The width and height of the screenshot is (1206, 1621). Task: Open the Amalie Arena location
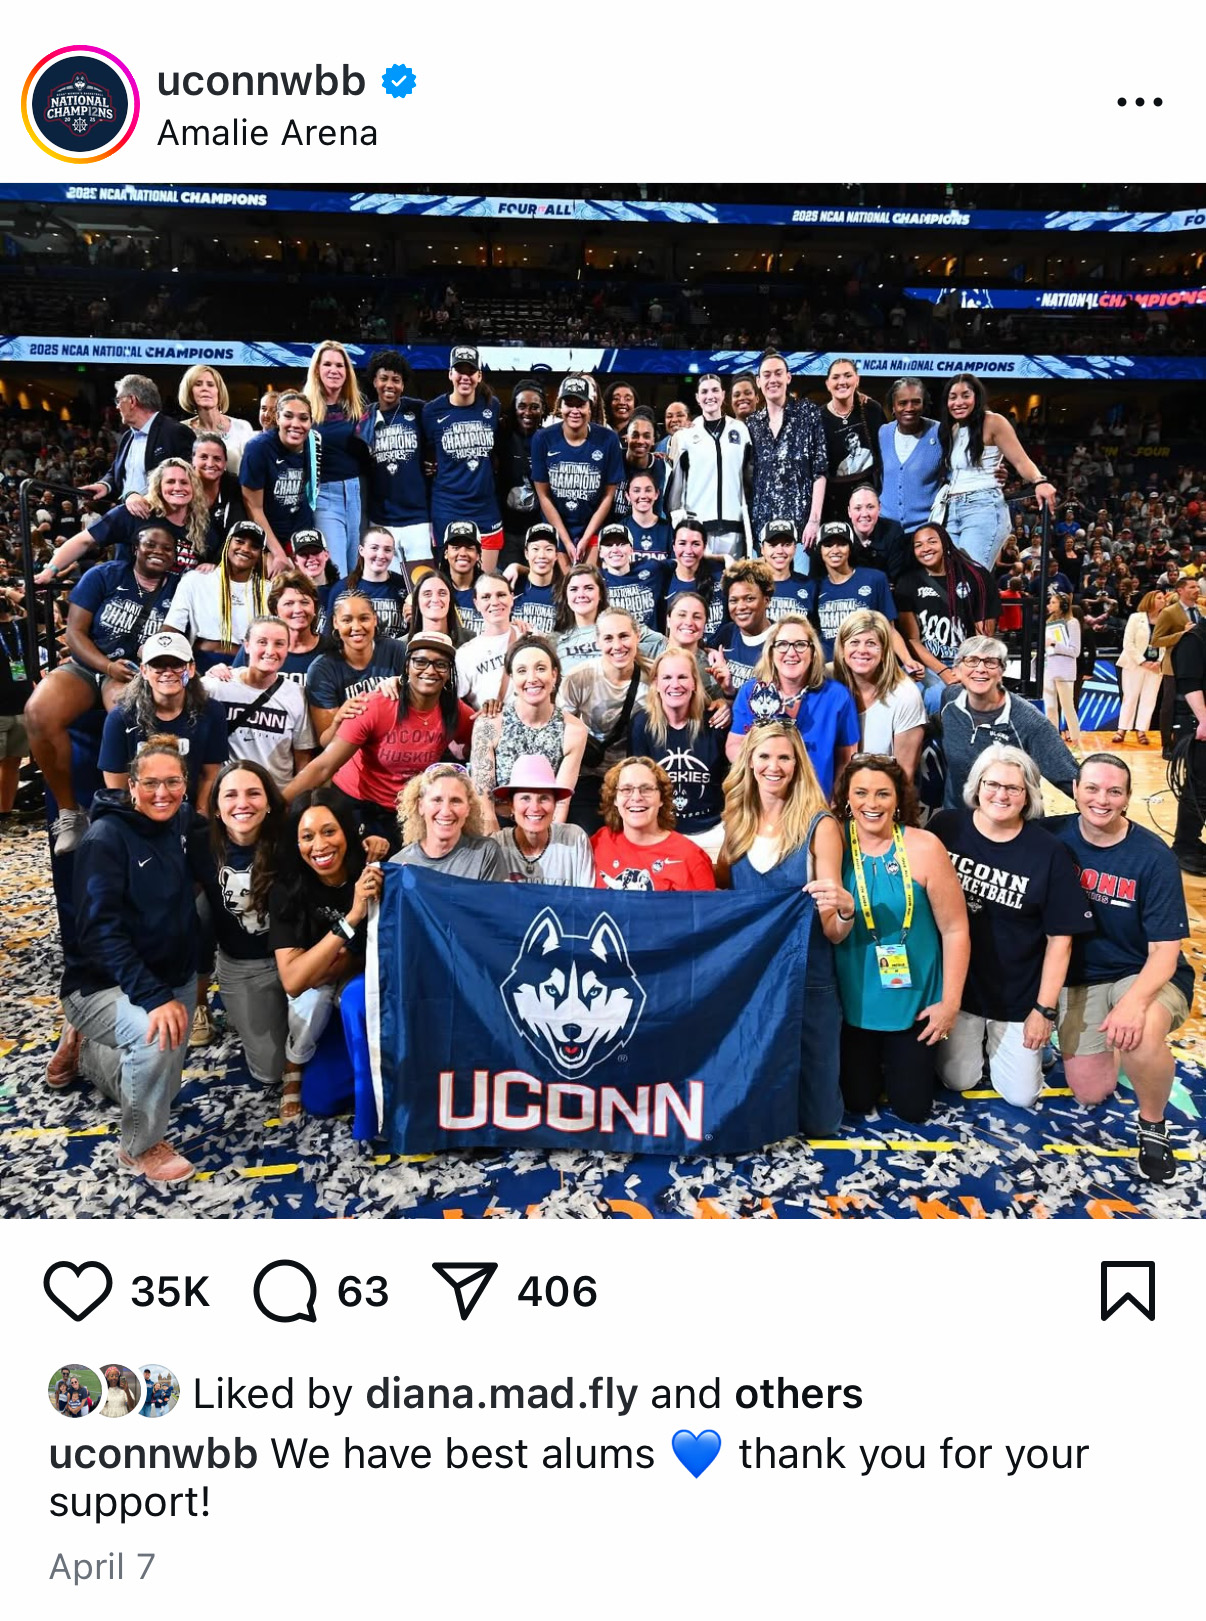point(267,133)
